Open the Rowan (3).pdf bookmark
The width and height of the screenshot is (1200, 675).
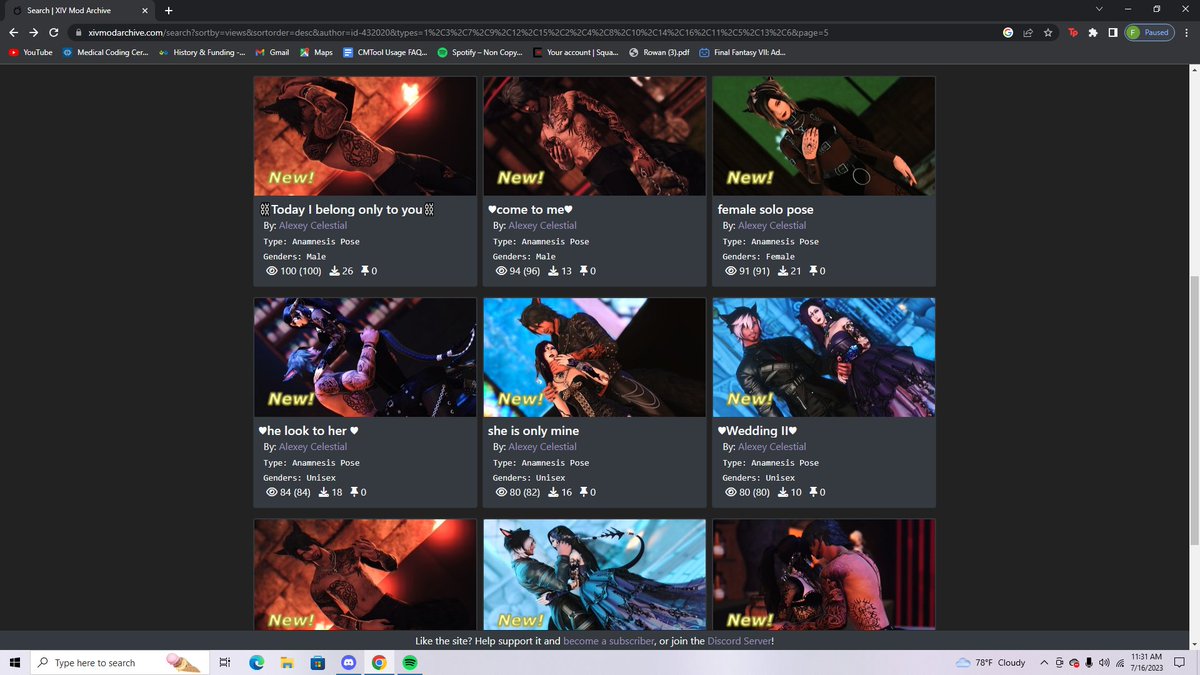pos(660,52)
